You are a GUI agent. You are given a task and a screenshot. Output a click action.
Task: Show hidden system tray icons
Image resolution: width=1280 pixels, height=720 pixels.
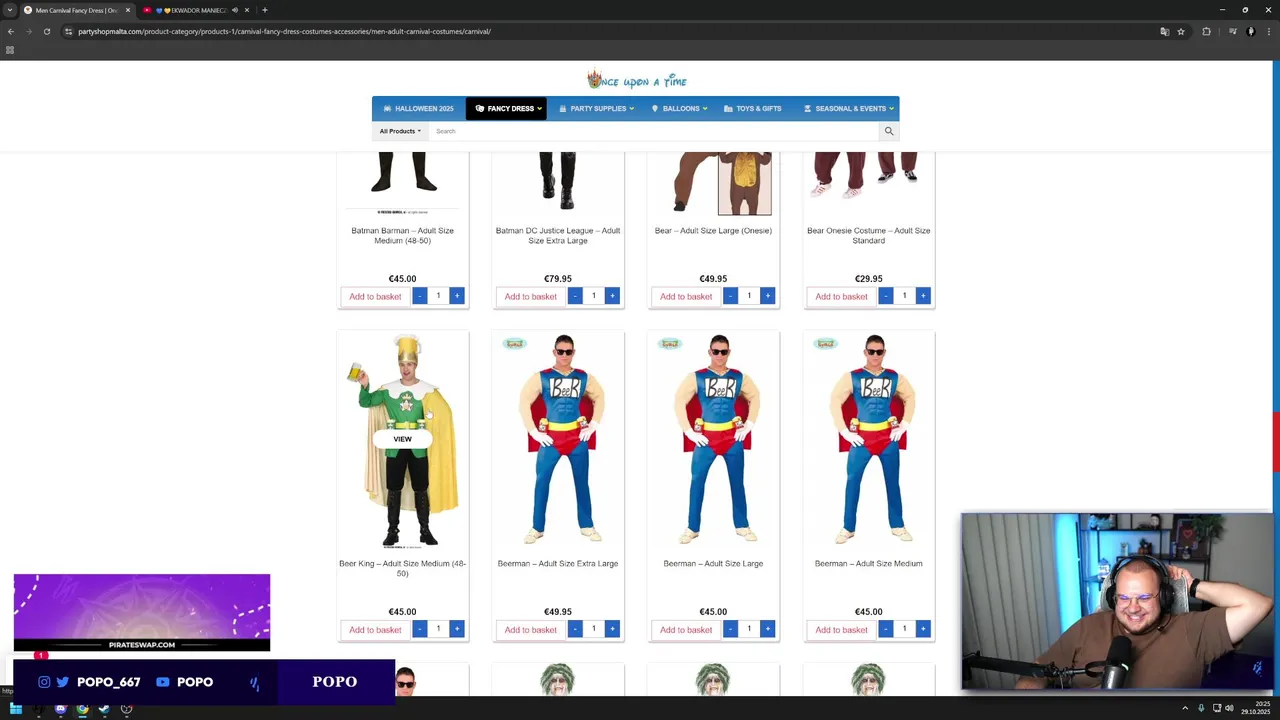[x=1185, y=709]
